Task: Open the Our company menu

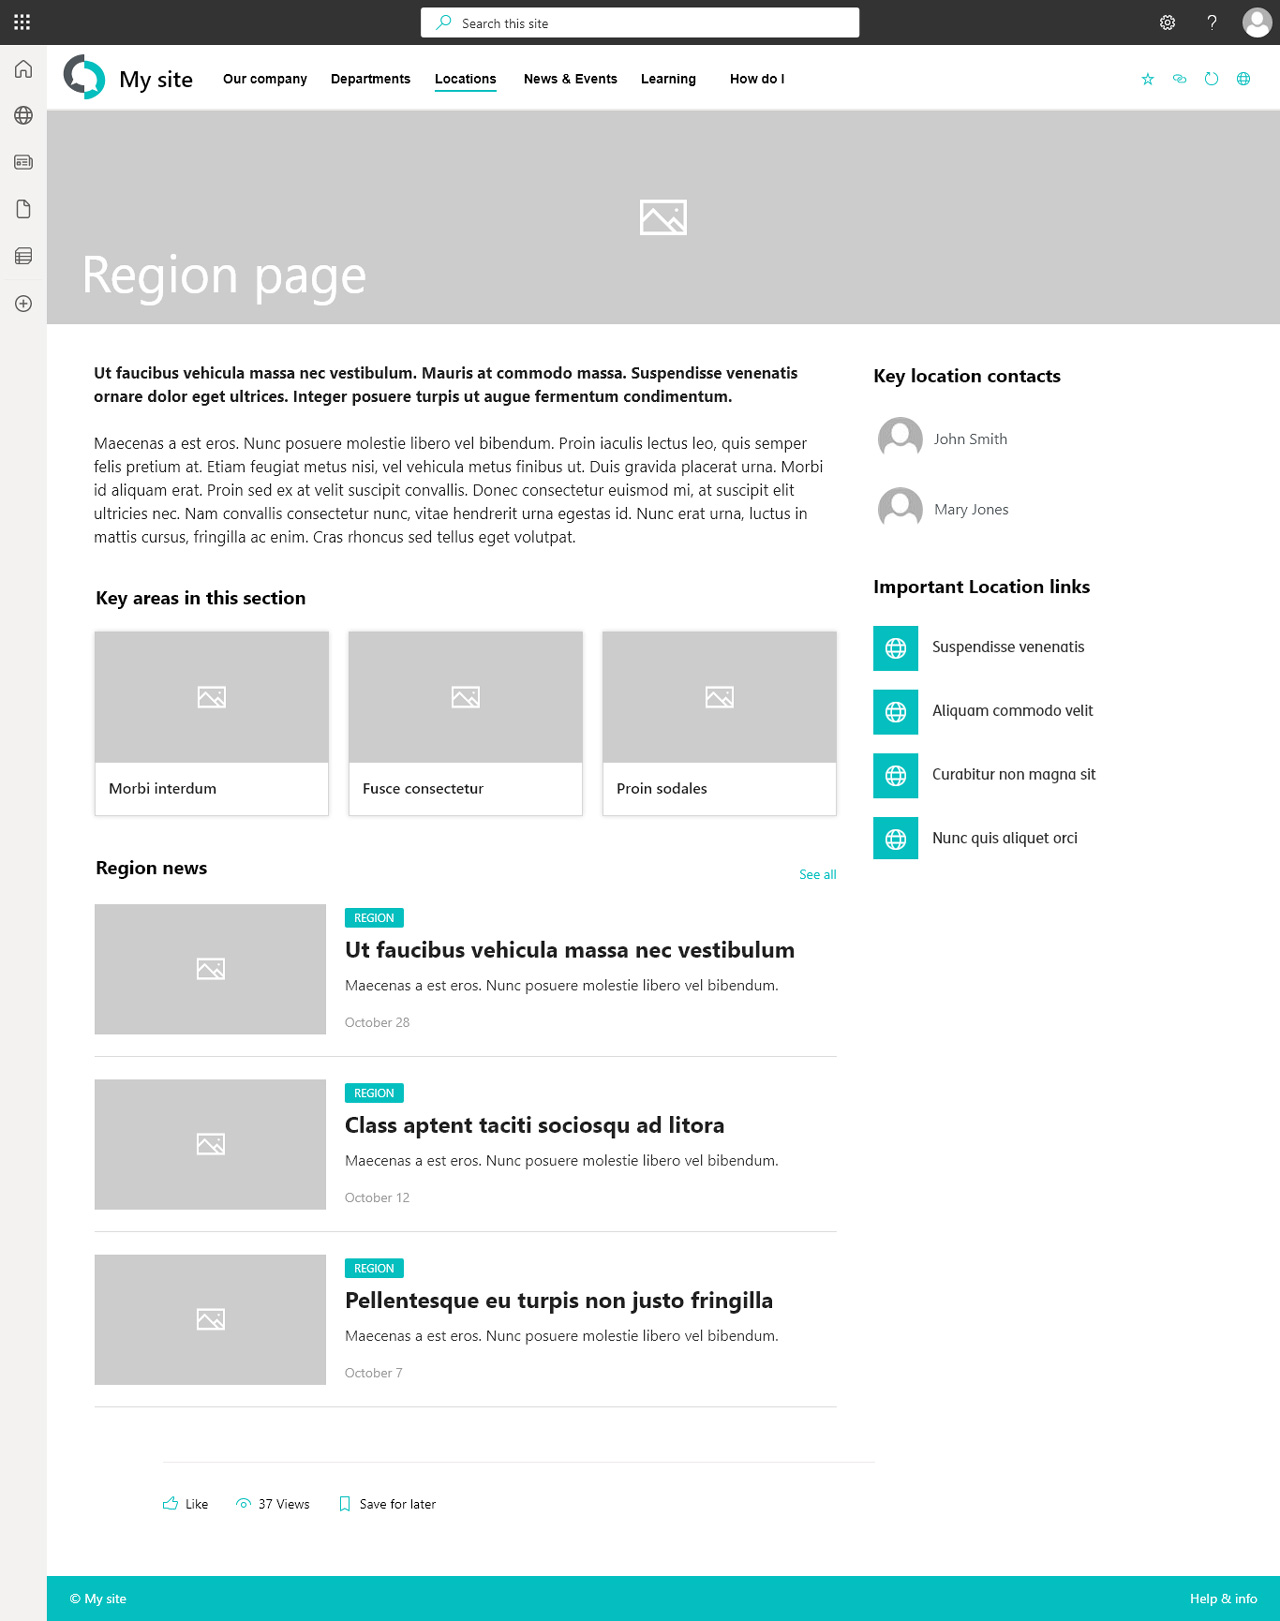Action: [x=264, y=79]
